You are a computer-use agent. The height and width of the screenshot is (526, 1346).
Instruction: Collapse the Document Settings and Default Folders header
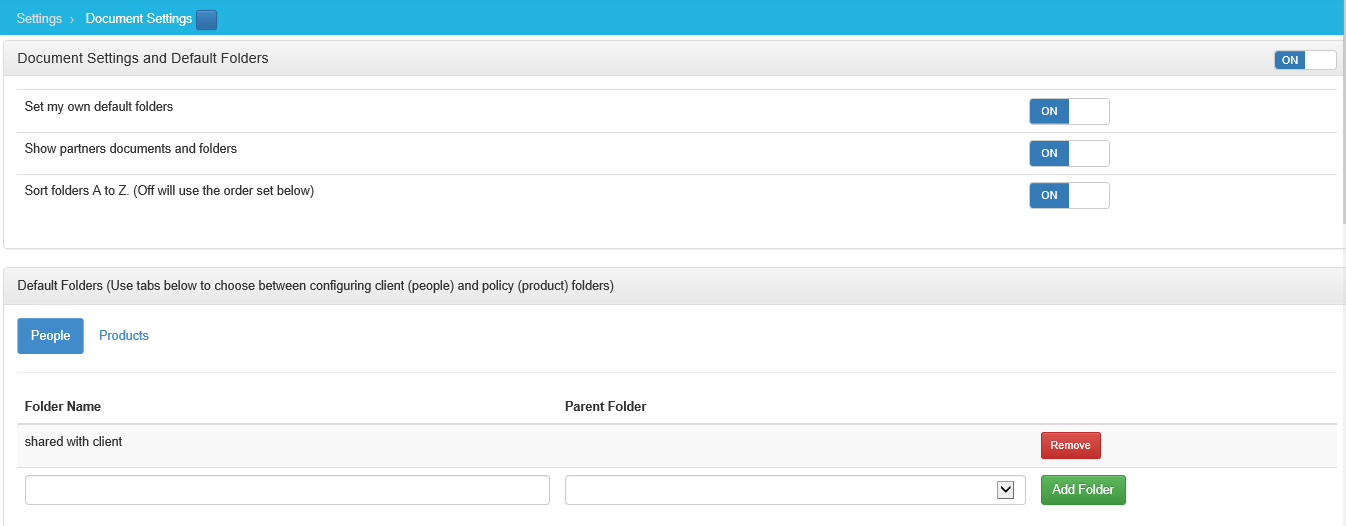point(143,58)
